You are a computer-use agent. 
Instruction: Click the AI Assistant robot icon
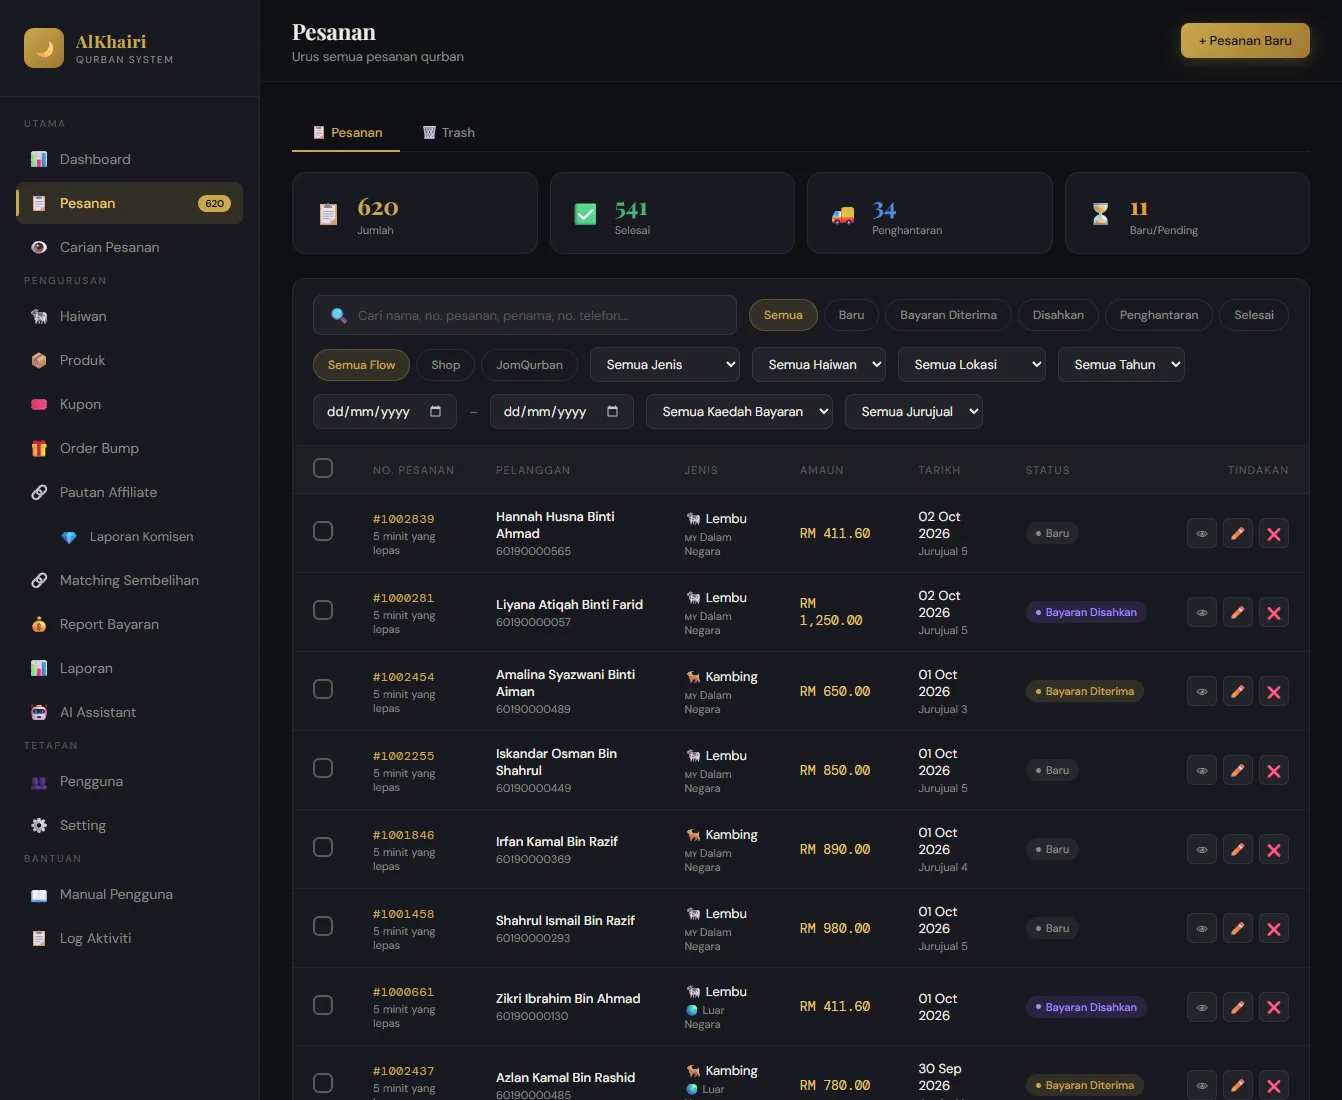(x=39, y=712)
